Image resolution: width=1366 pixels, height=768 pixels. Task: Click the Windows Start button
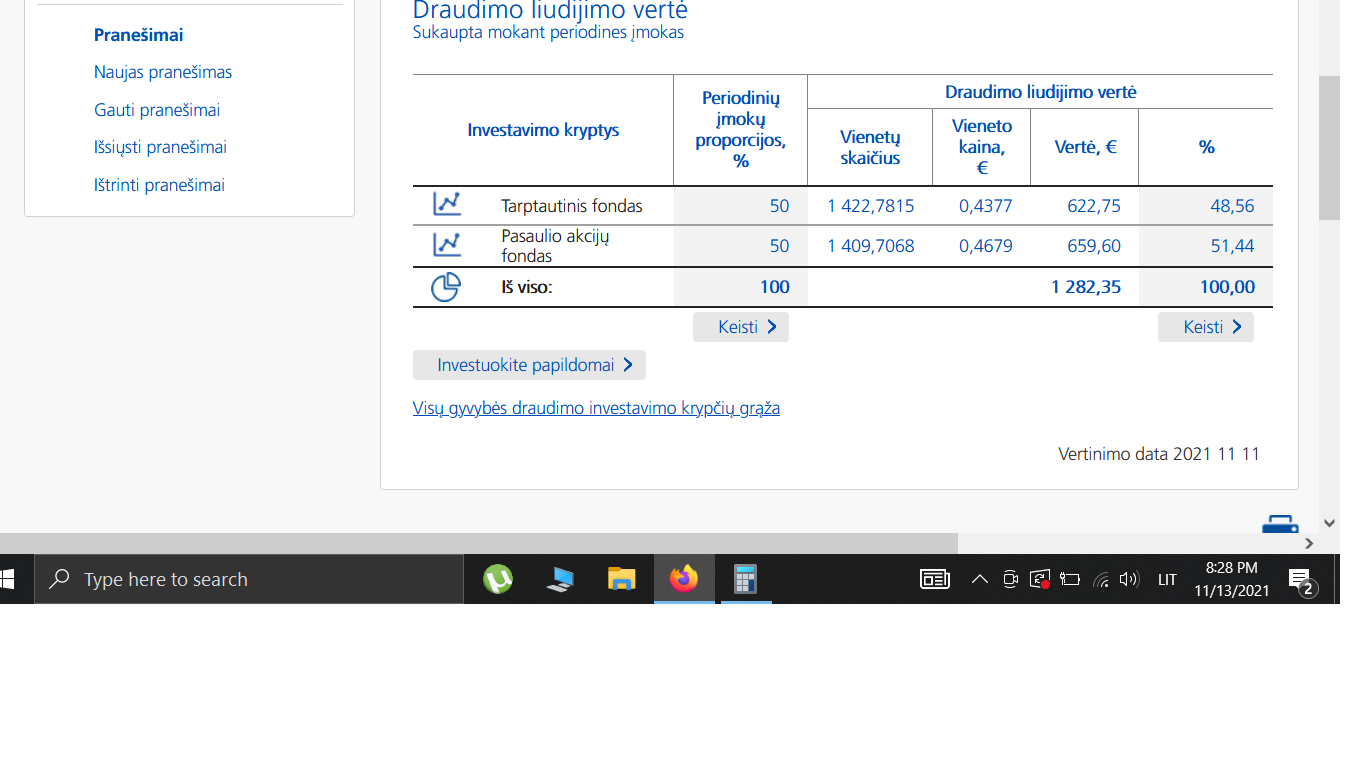pyautogui.click(x=8, y=579)
